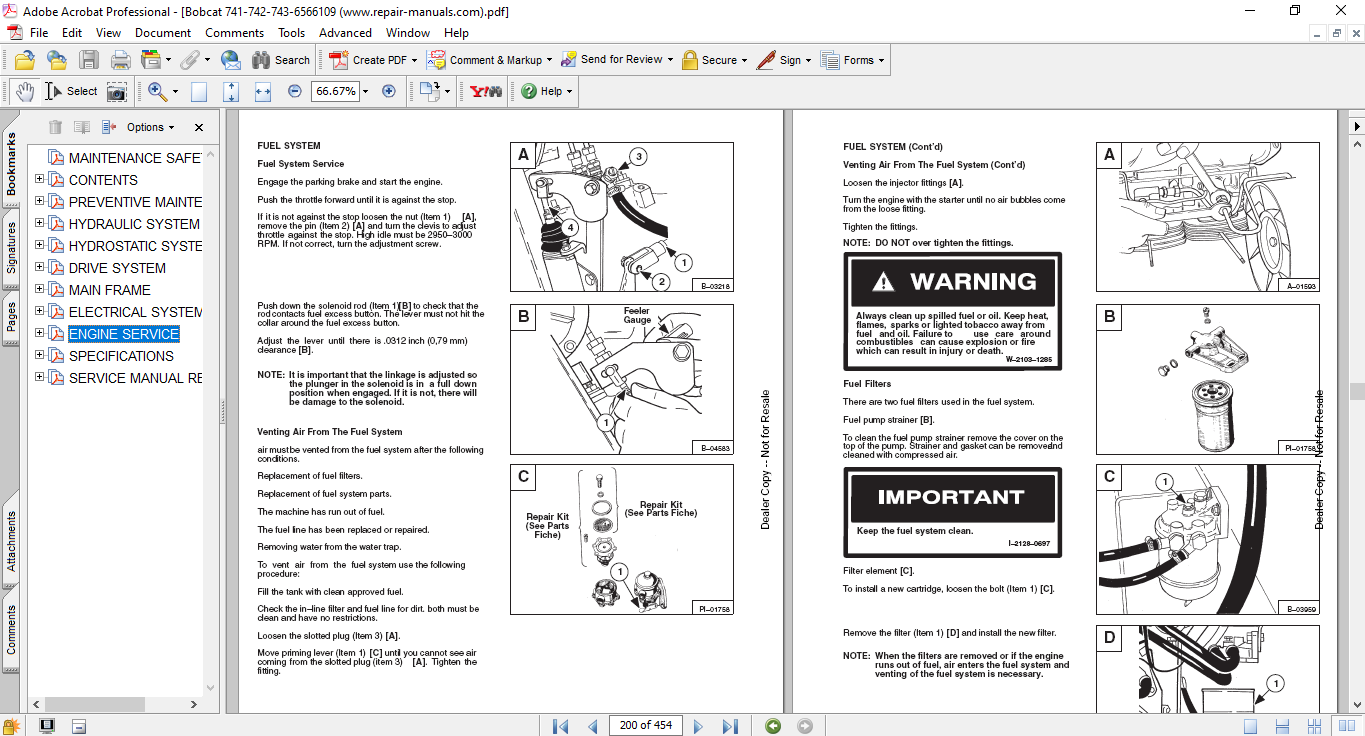Click the Yahoo search toolbar icon
Viewport: 1365px width, 736px height.
[x=486, y=91]
